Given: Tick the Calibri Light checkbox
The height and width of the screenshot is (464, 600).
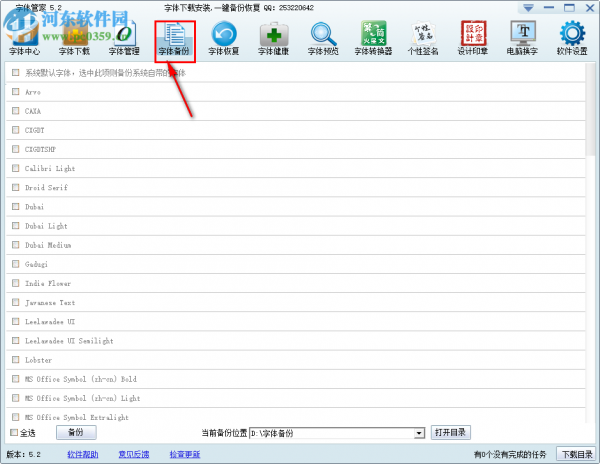Looking at the screenshot, I should pos(15,168).
